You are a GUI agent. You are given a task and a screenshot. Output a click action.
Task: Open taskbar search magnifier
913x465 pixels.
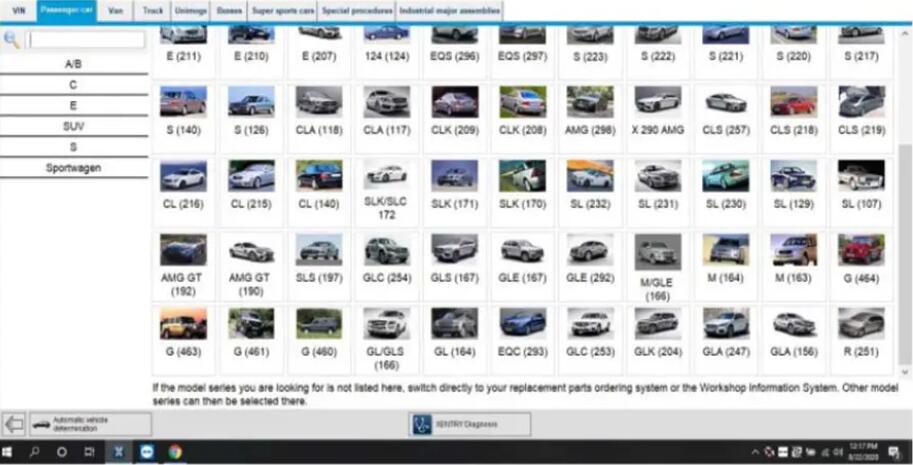[34, 452]
